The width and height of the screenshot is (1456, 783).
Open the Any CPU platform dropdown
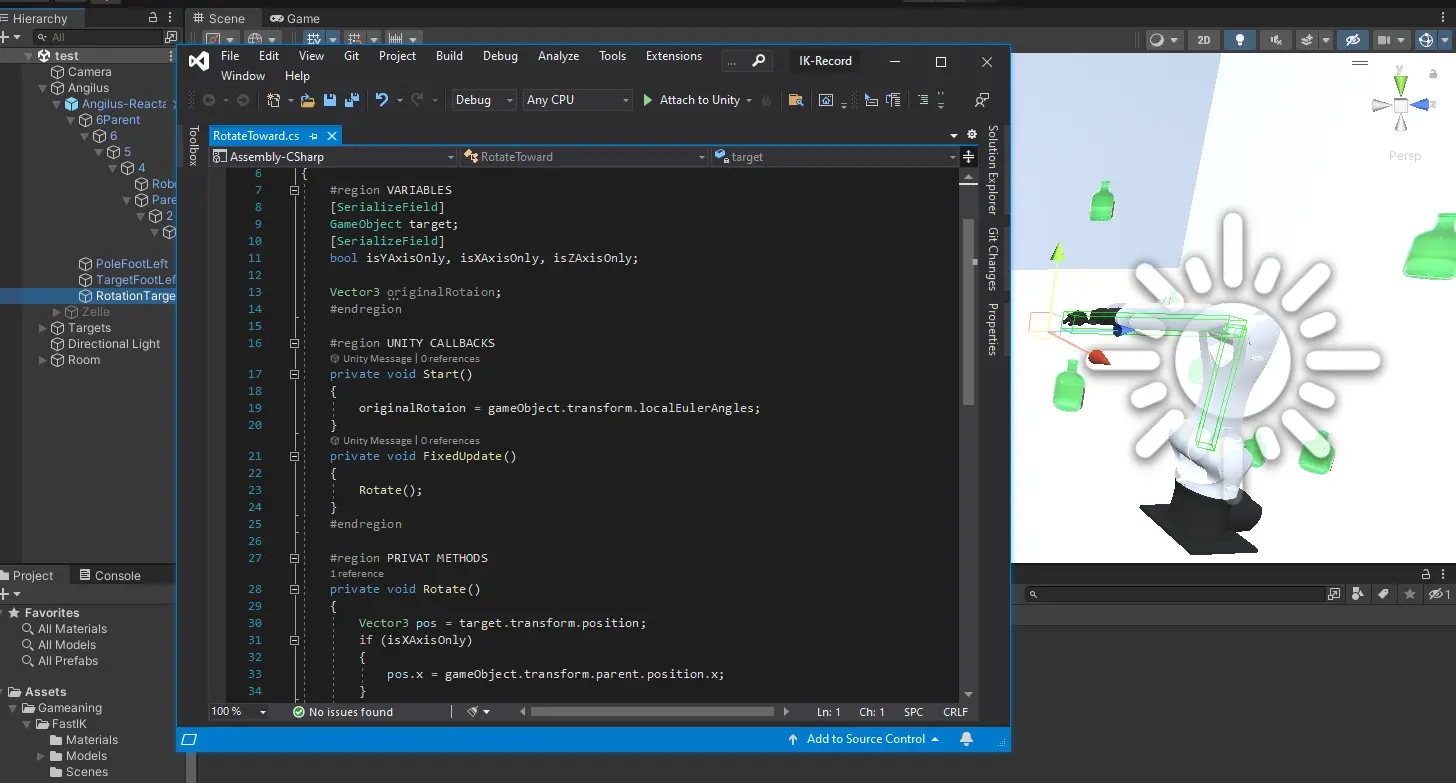[x=578, y=100]
